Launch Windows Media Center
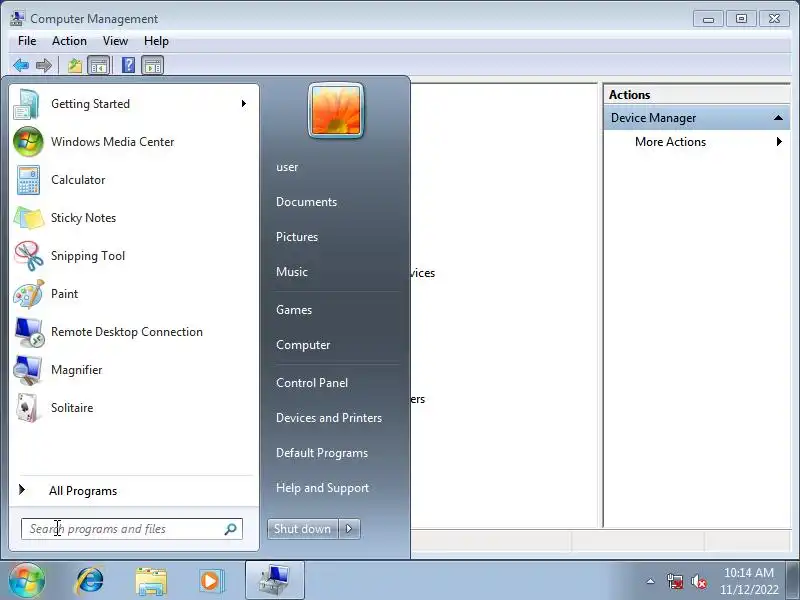 134,142
